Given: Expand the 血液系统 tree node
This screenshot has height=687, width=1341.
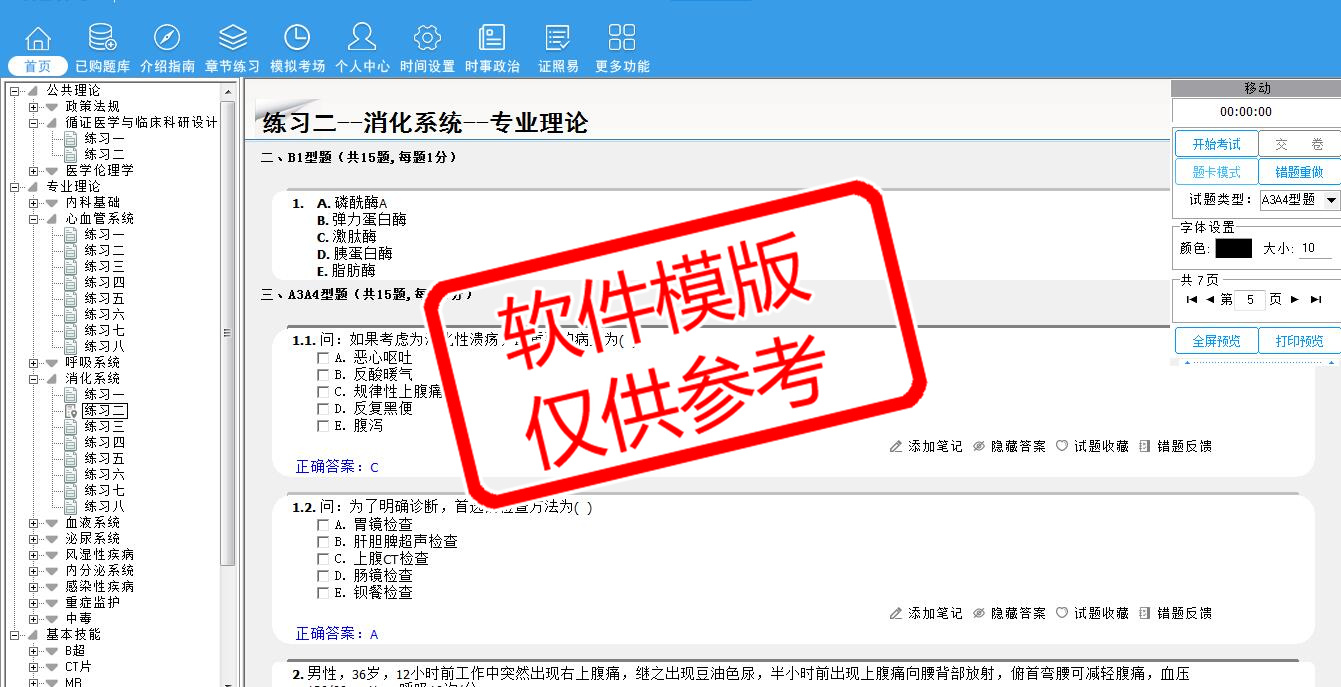Looking at the screenshot, I should (34, 523).
